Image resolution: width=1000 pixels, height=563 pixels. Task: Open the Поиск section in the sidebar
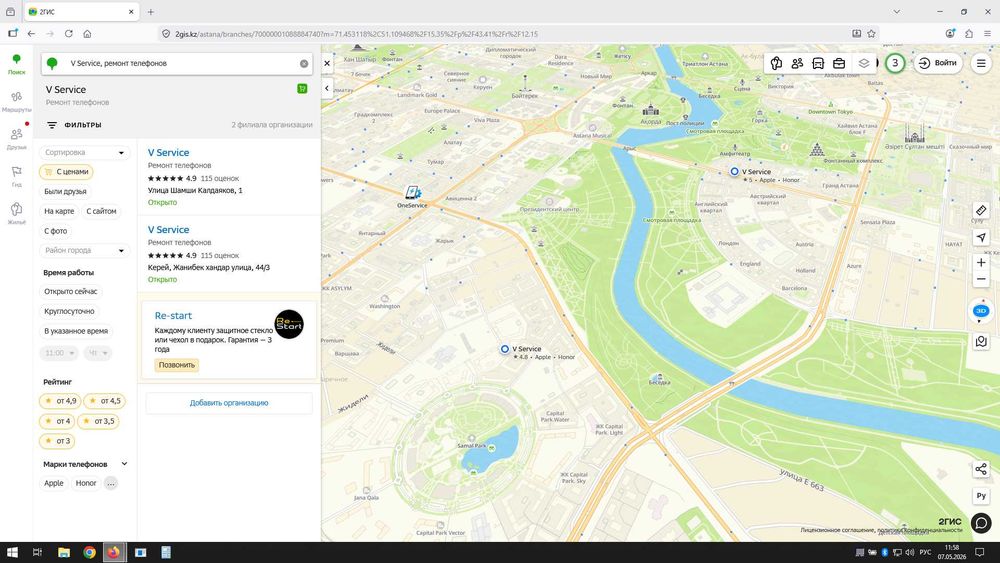[17, 64]
